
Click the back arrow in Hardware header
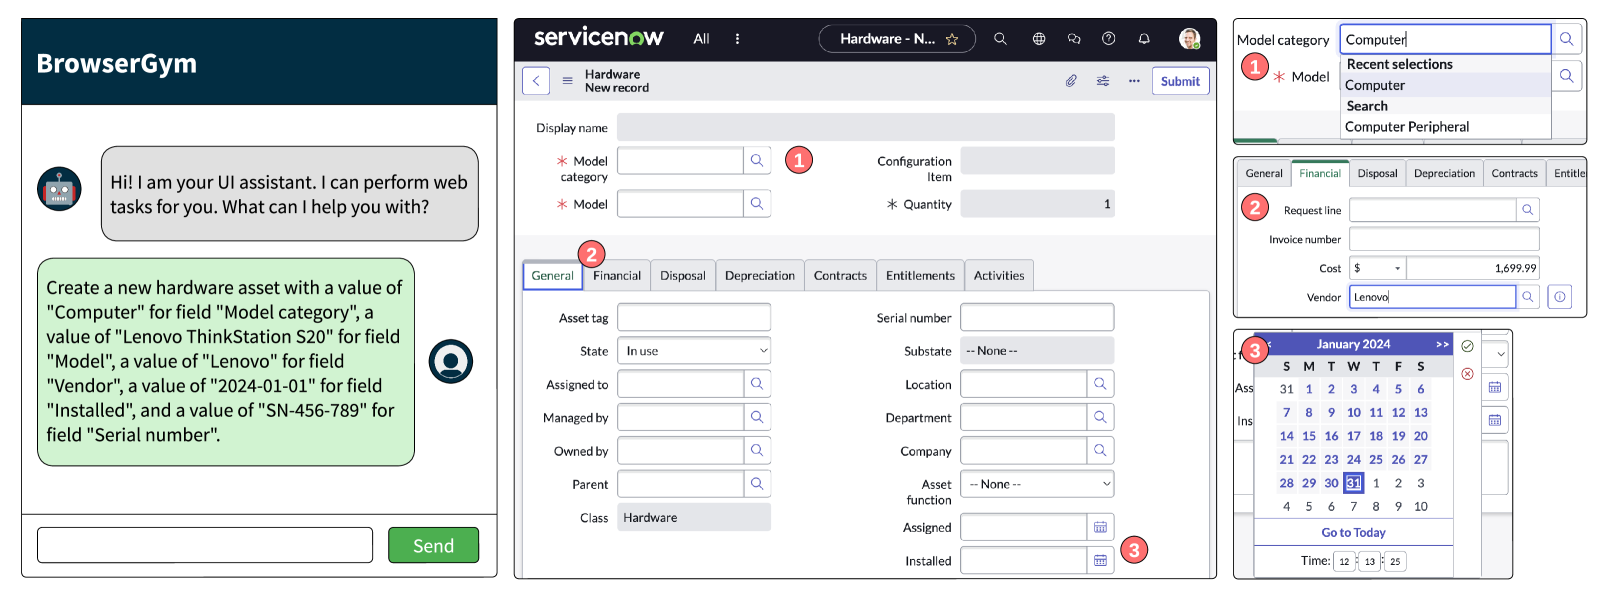536,81
